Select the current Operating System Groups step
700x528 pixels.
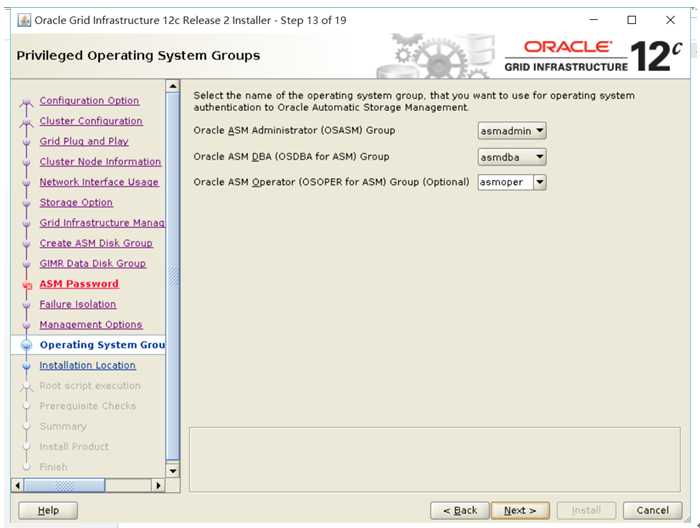point(102,345)
